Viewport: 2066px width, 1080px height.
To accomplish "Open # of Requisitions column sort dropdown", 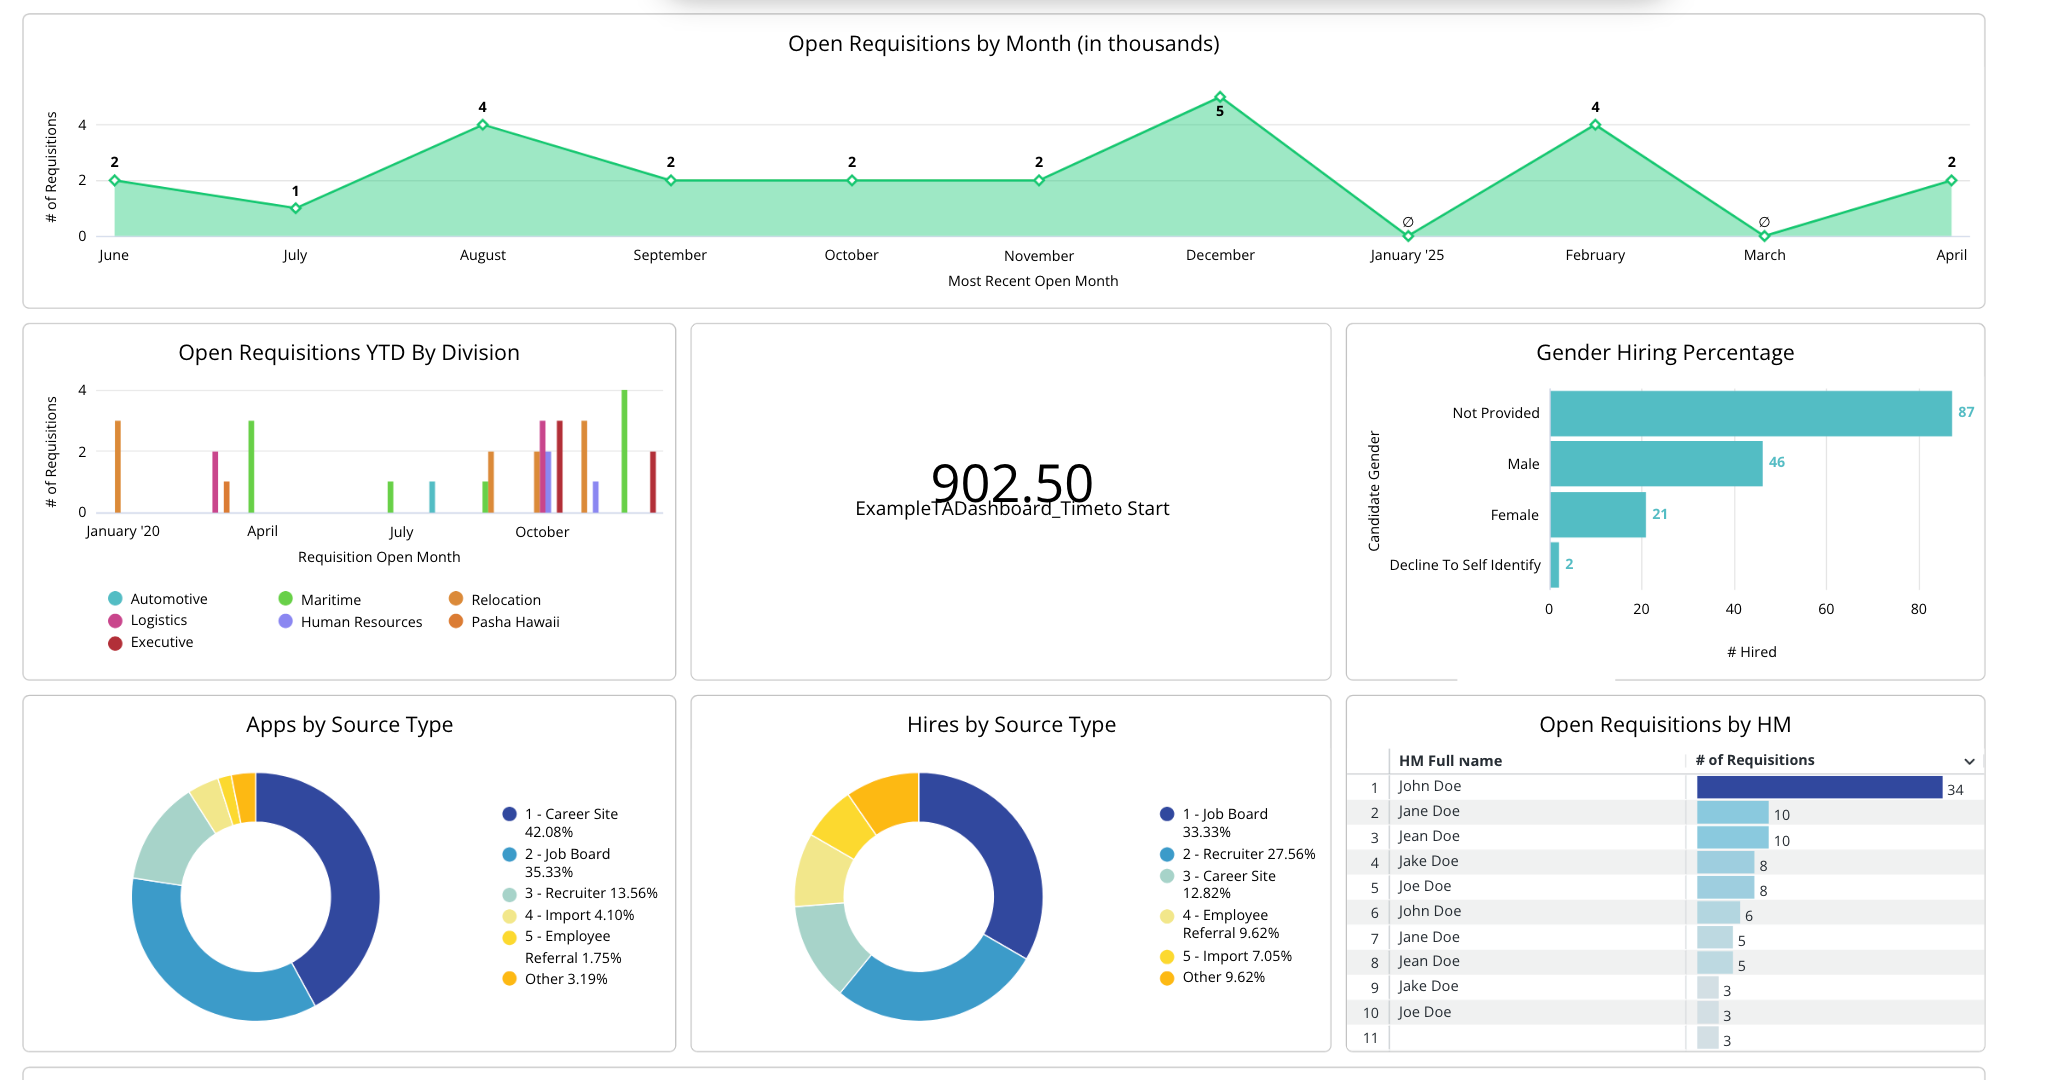I will tap(1969, 762).
